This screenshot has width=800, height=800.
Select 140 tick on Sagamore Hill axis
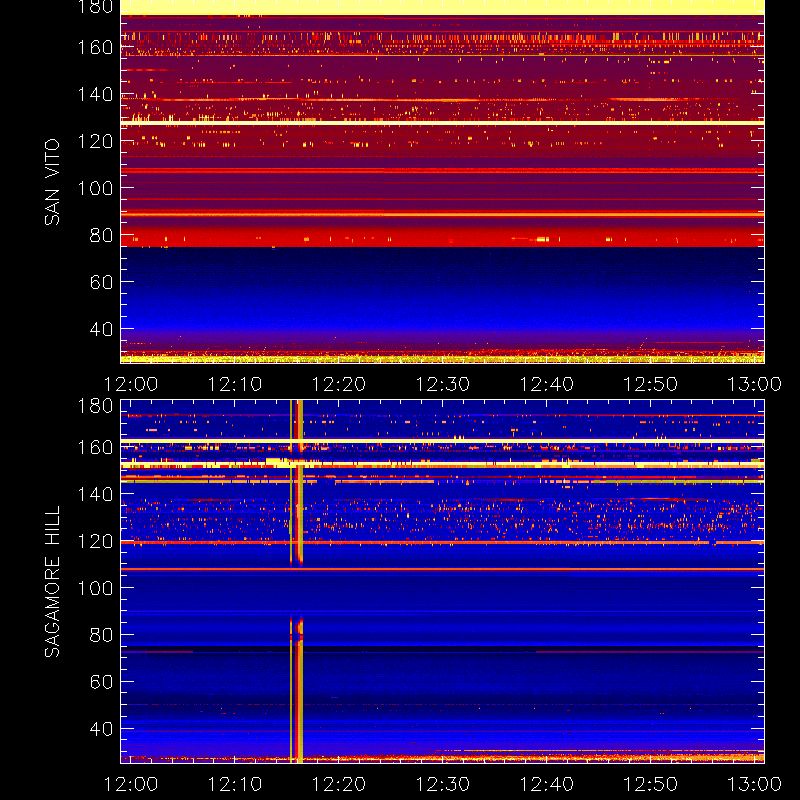(95, 494)
